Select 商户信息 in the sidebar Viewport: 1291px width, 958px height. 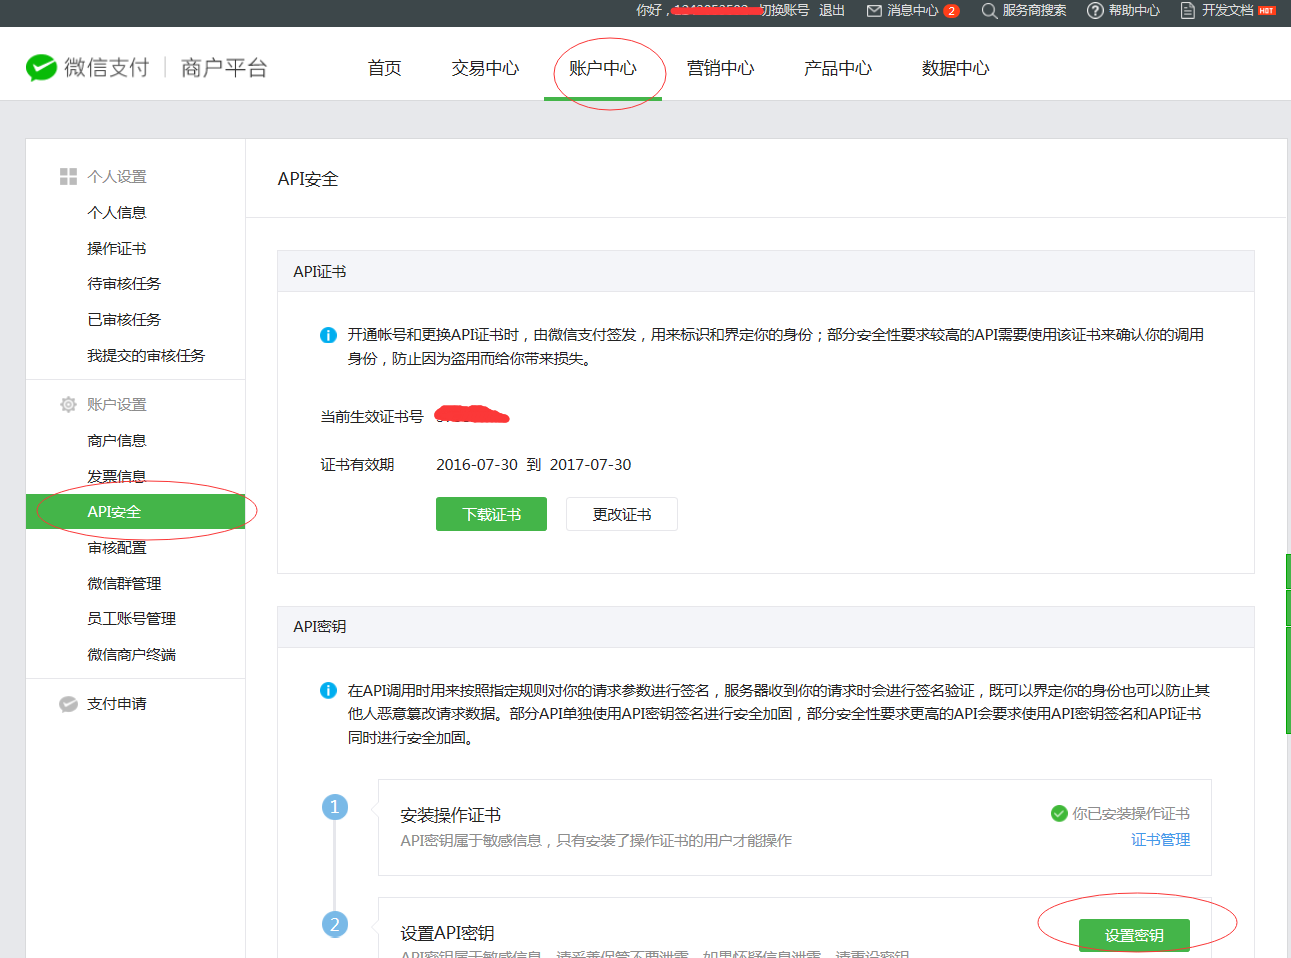tap(117, 441)
